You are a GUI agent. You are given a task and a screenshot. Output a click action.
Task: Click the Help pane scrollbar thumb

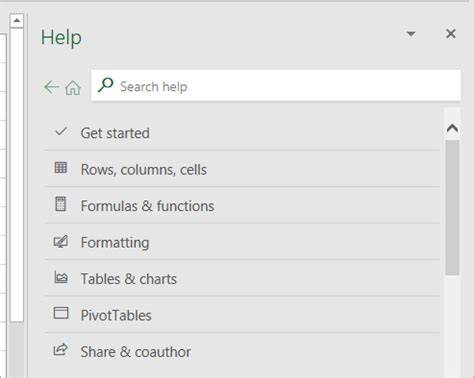click(x=452, y=208)
